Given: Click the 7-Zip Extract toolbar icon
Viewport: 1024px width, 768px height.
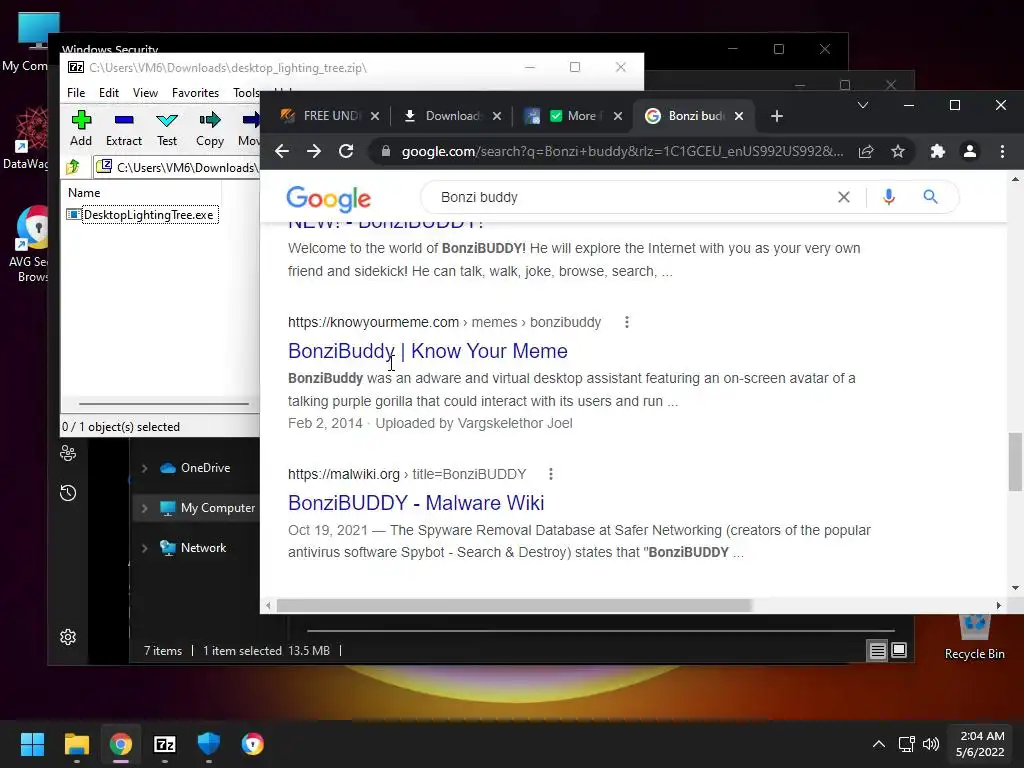Looking at the screenshot, I should [x=123, y=128].
